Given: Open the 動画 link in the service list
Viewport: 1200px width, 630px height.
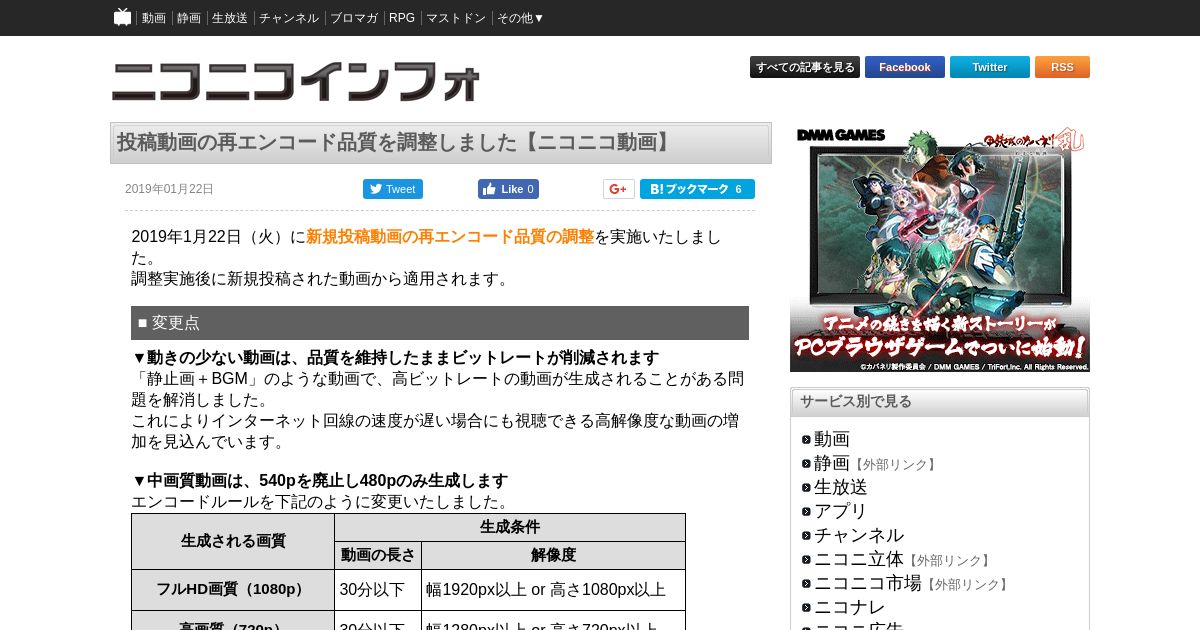Looking at the screenshot, I should click(832, 439).
